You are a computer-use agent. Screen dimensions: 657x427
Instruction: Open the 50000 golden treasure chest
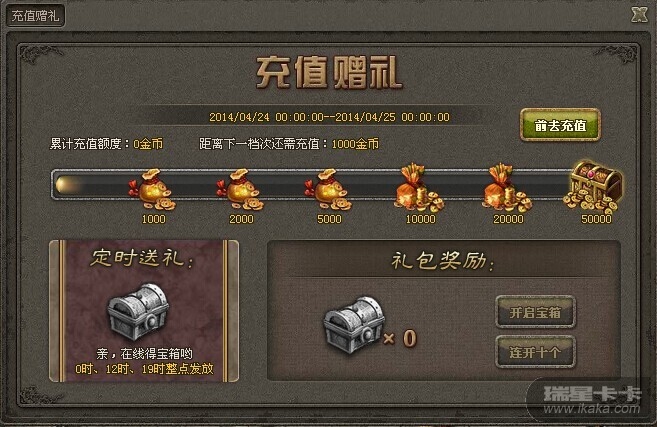(594, 187)
